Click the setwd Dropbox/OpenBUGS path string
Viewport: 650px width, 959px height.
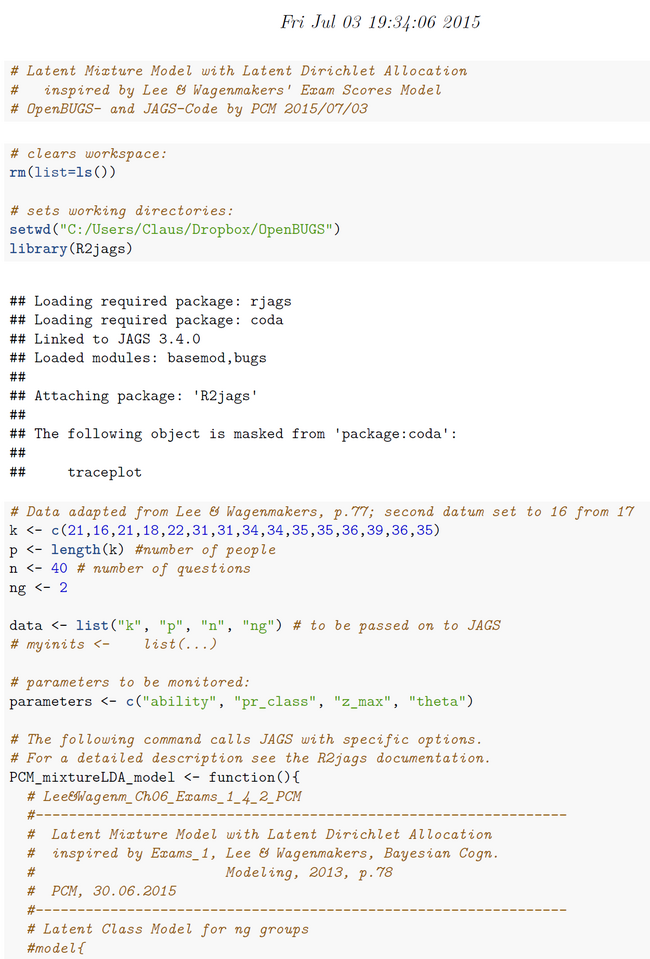pyautogui.click(x=196, y=229)
